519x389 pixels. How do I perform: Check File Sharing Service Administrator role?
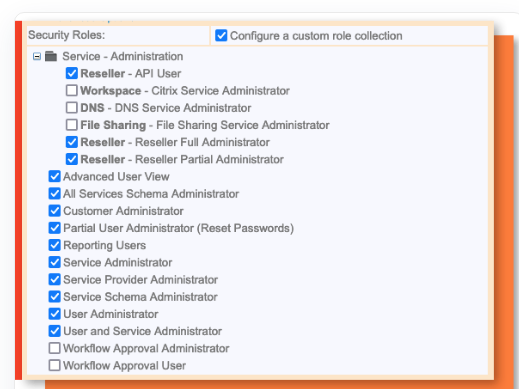[x=72, y=125]
